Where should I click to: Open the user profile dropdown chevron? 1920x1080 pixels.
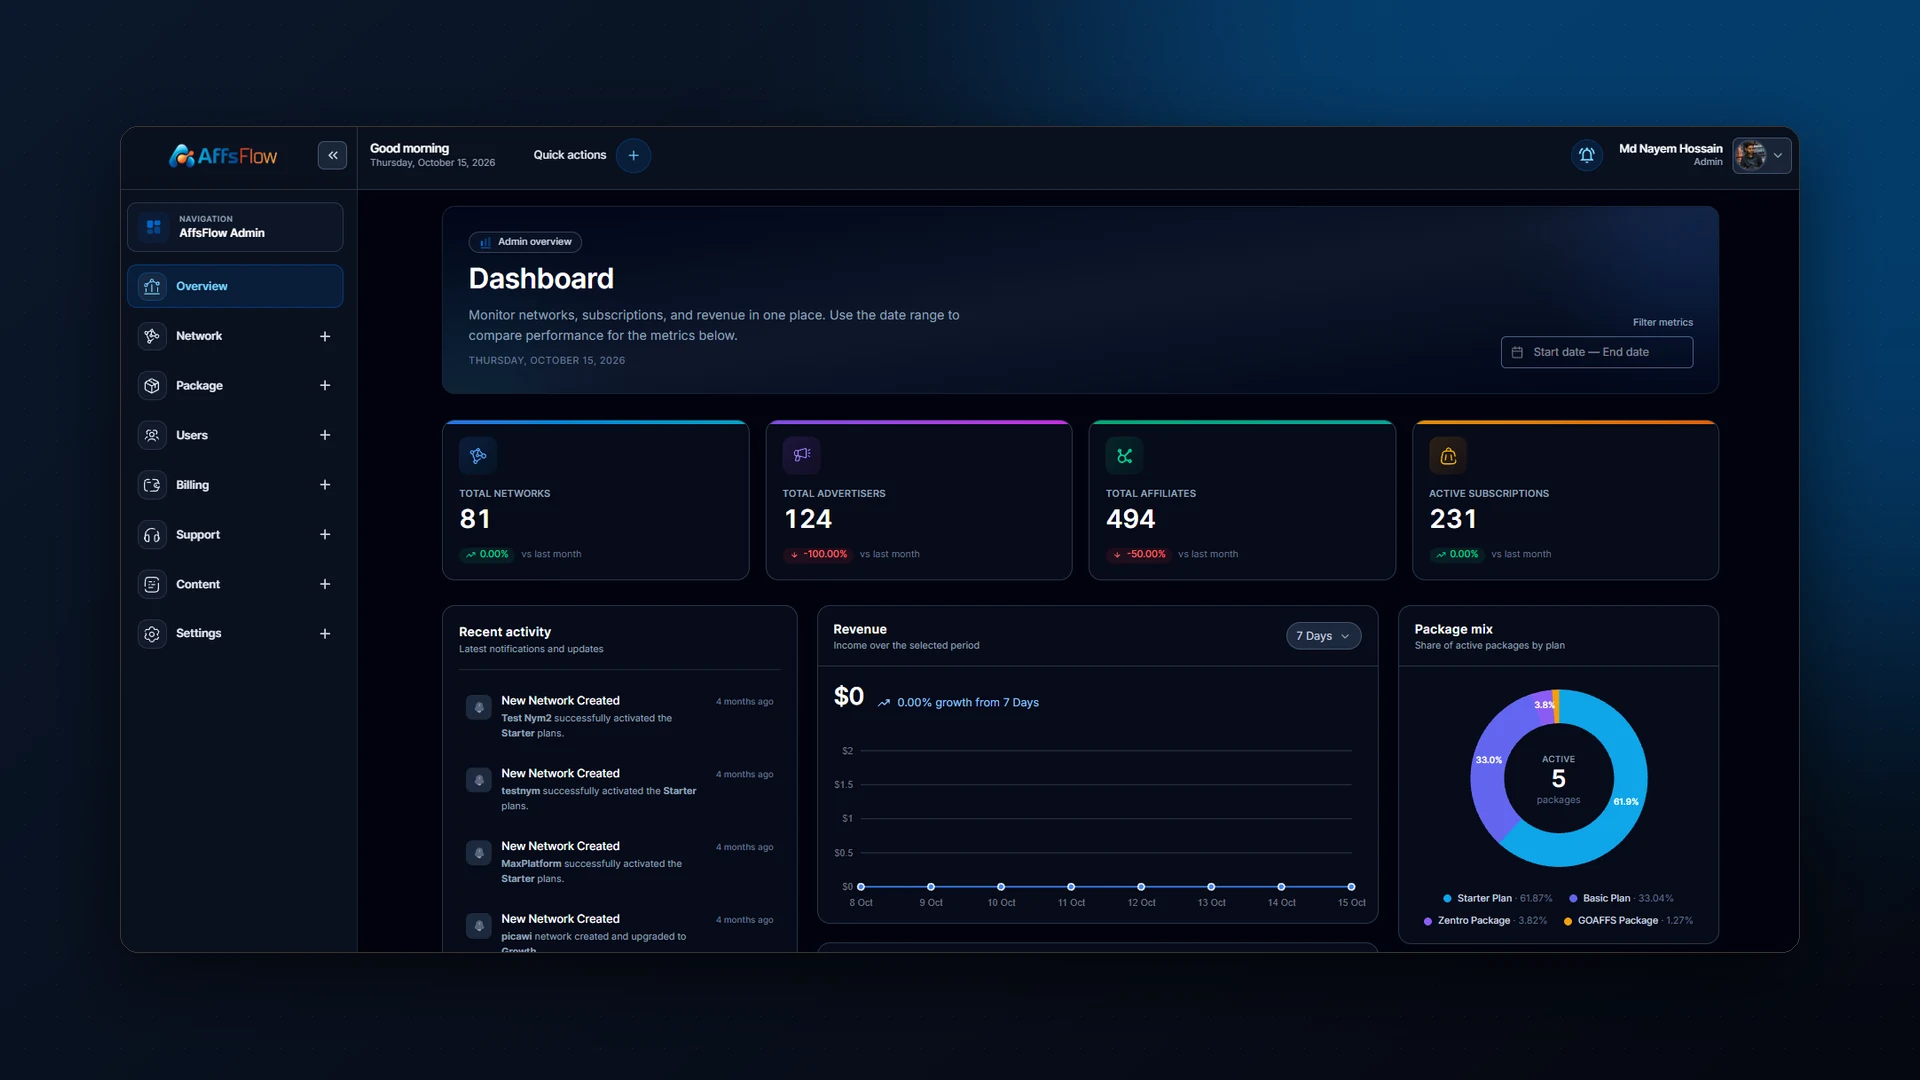coord(1778,155)
